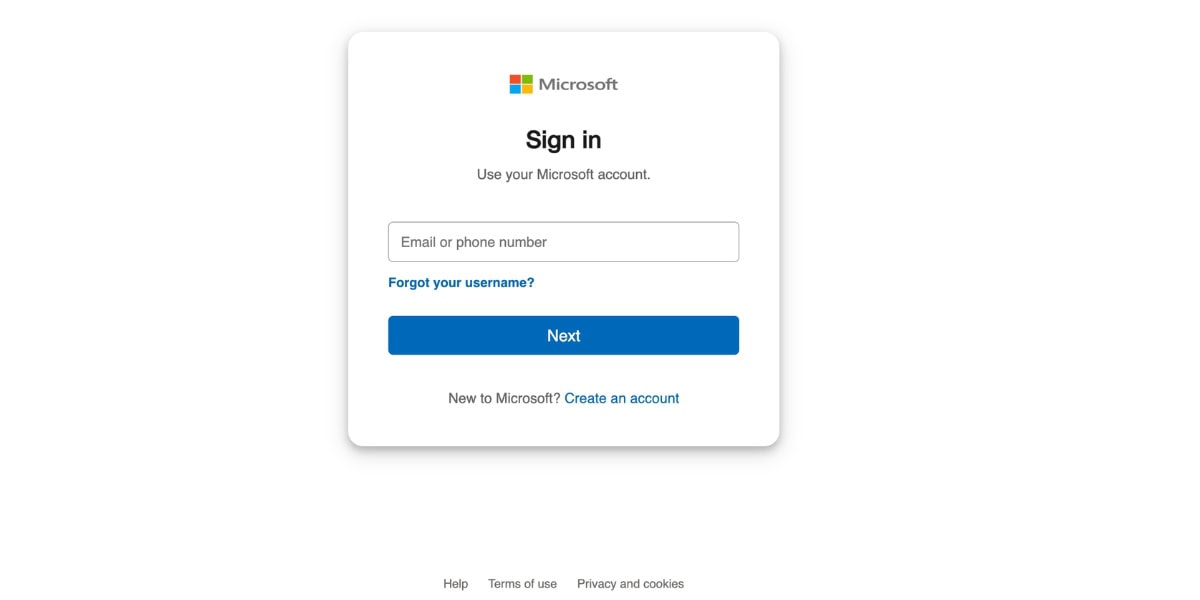
Task: Click the text Use your Microsoft account
Action: click(x=563, y=173)
